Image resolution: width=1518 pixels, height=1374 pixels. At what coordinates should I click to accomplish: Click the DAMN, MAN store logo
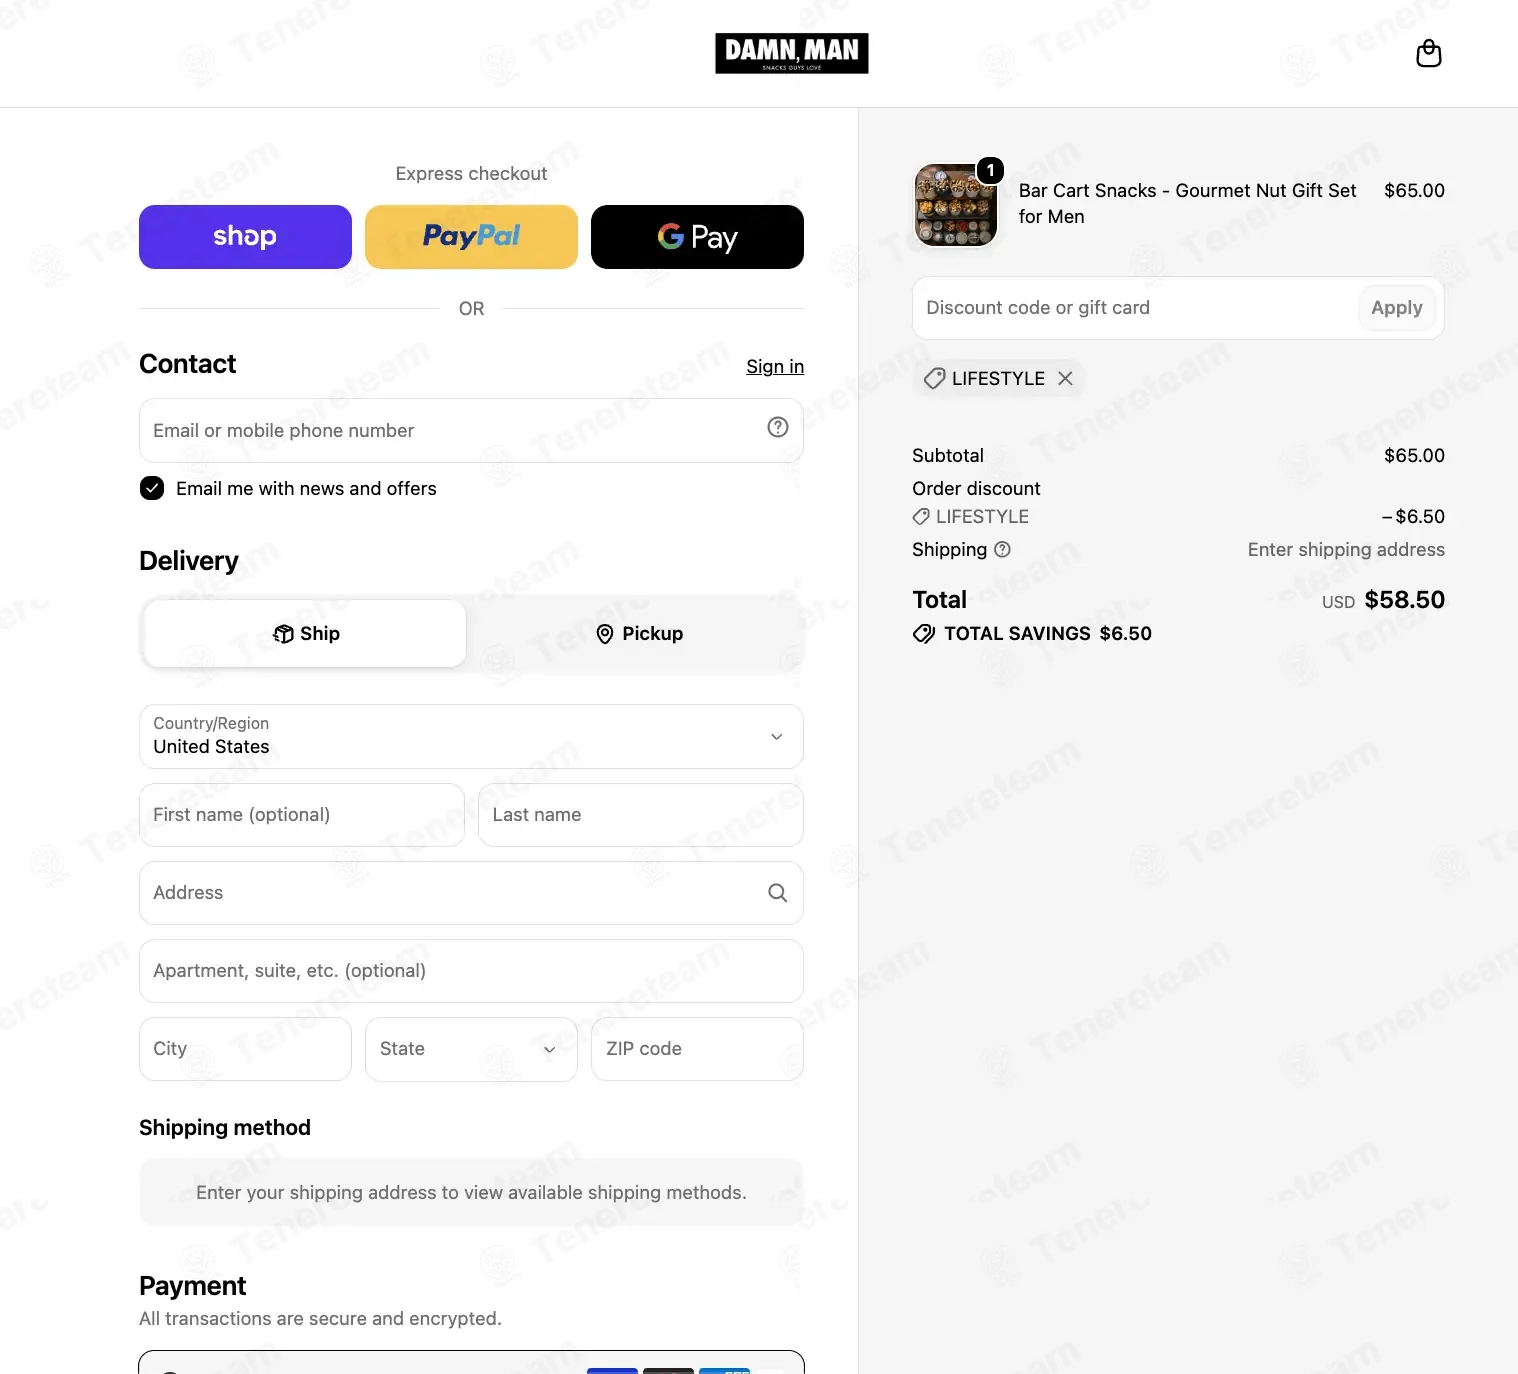(x=792, y=53)
